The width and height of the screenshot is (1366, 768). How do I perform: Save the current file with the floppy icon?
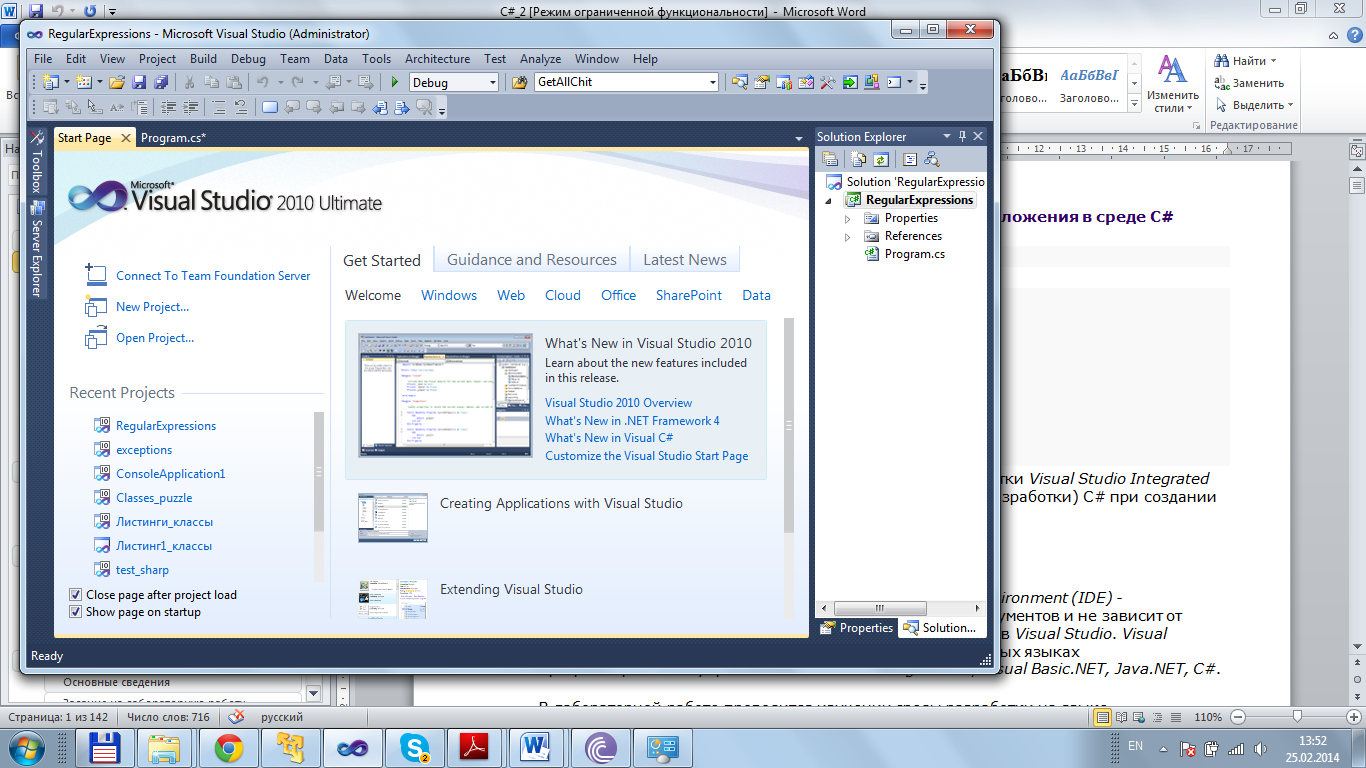click(139, 82)
